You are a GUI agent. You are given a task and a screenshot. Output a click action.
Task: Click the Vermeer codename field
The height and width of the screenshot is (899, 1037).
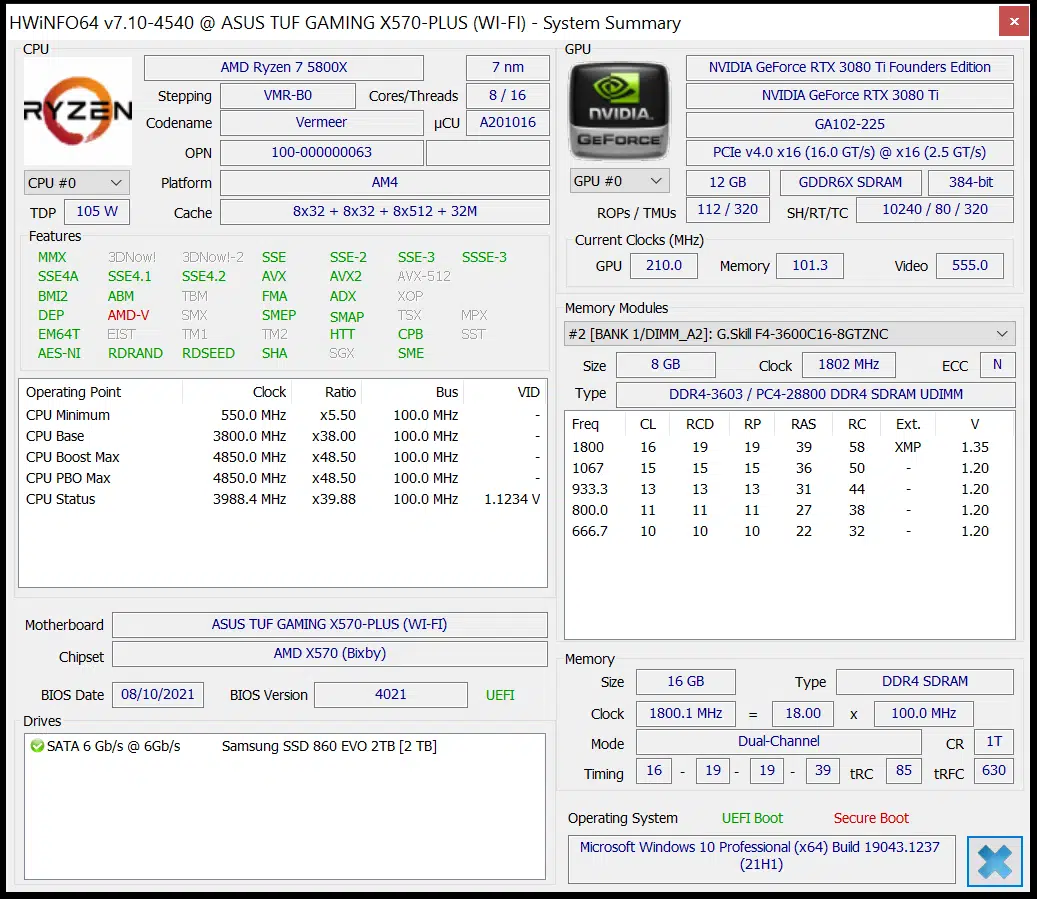[321, 122]
